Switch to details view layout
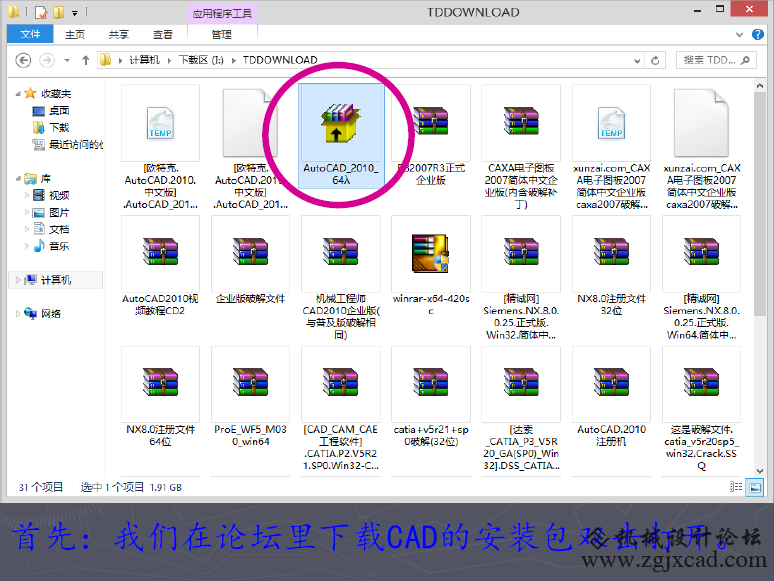The height and width of the screenshot is (581, 774). (x=736, y=487)
